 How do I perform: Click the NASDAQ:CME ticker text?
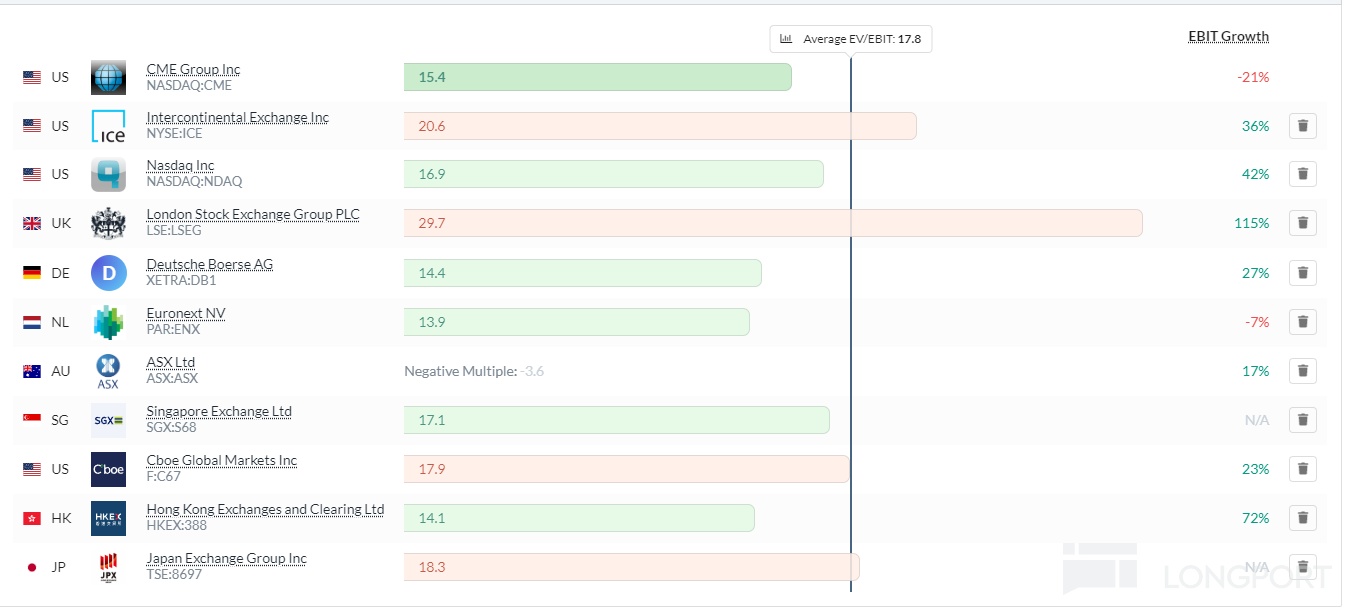[x=189, y=85]
